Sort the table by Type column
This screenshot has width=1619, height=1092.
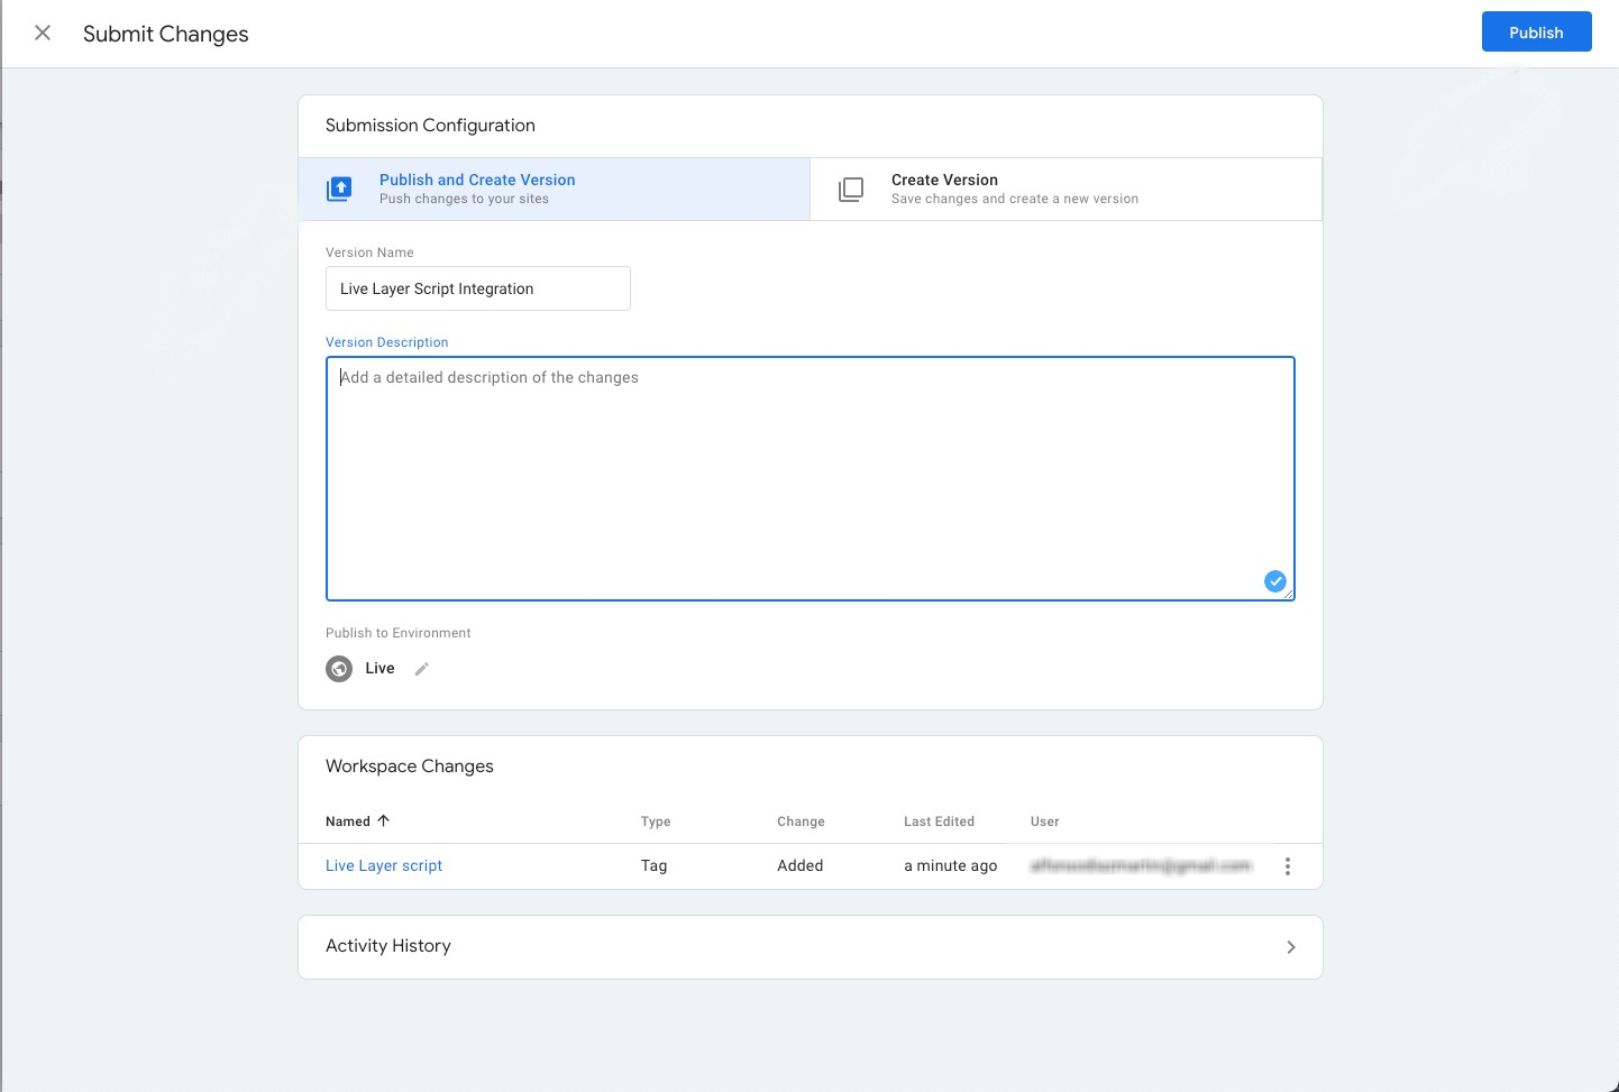655,821
